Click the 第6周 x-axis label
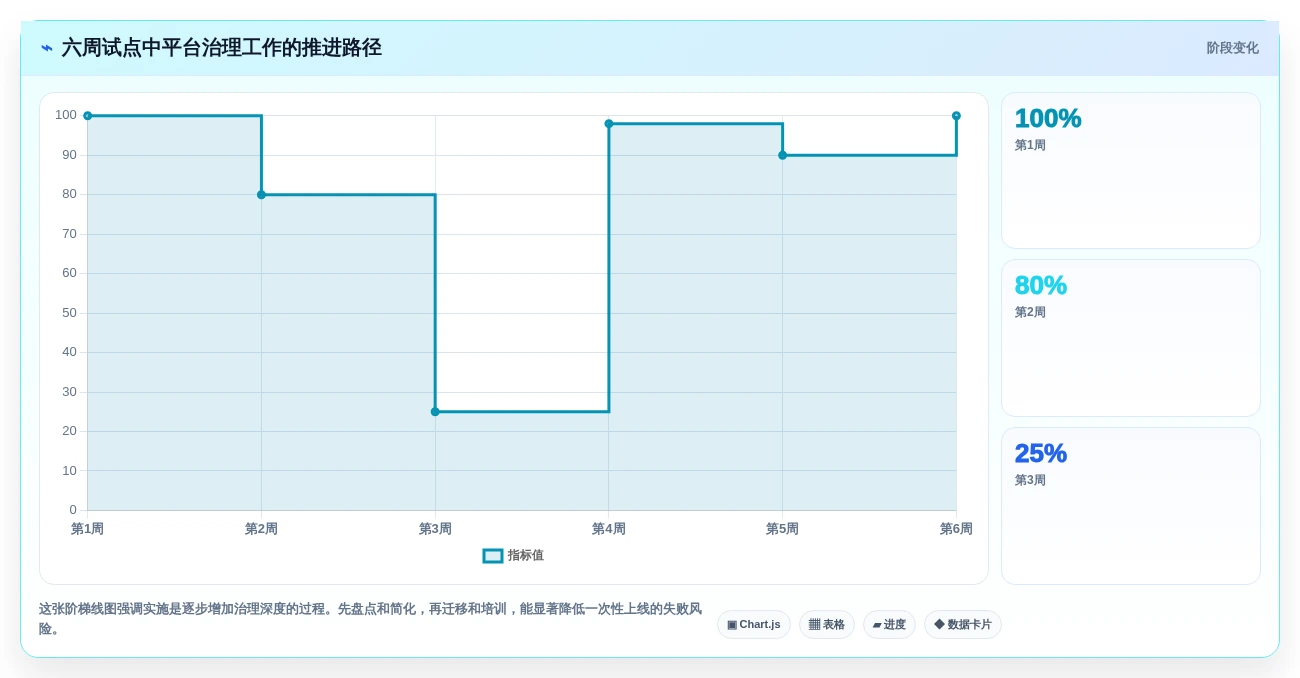The width and height of the screenshot is (1300, 678). [x=956, y=529]
